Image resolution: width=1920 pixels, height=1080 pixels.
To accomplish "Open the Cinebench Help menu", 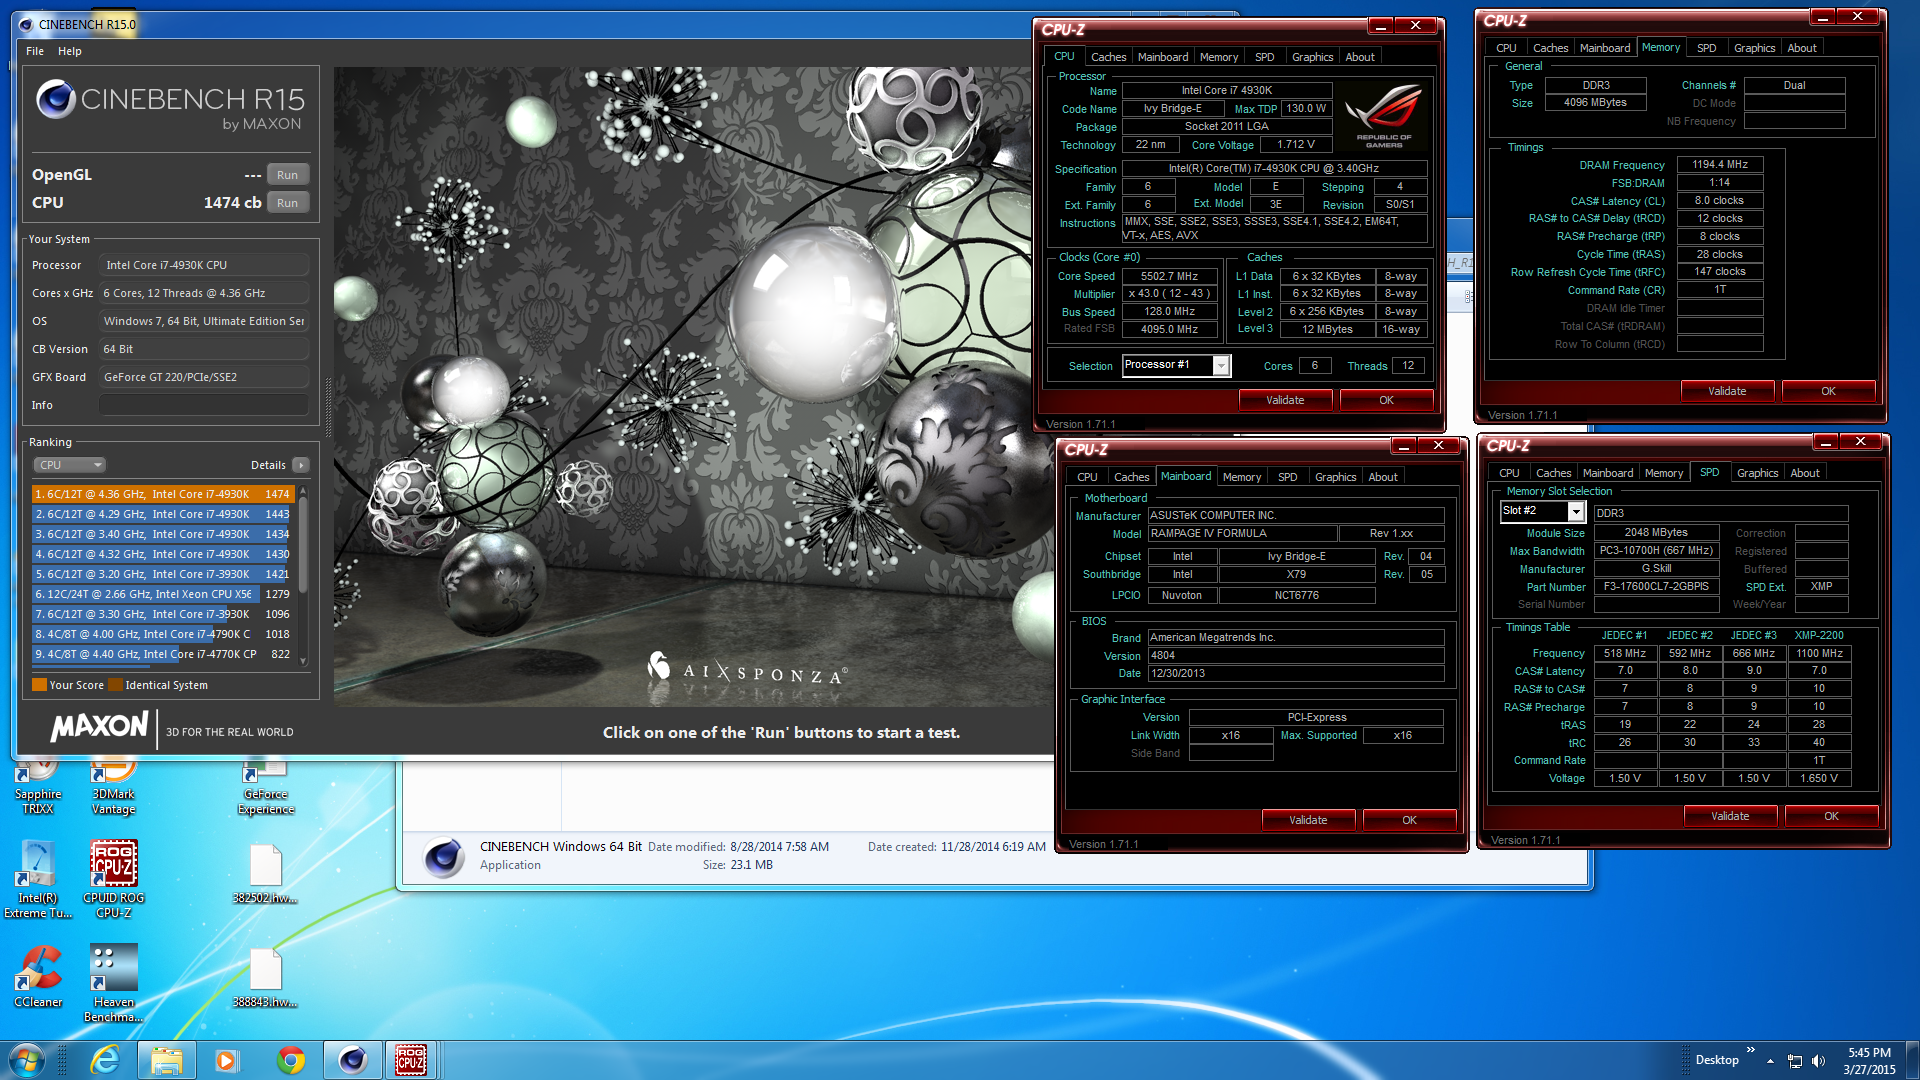I will 70,51.
